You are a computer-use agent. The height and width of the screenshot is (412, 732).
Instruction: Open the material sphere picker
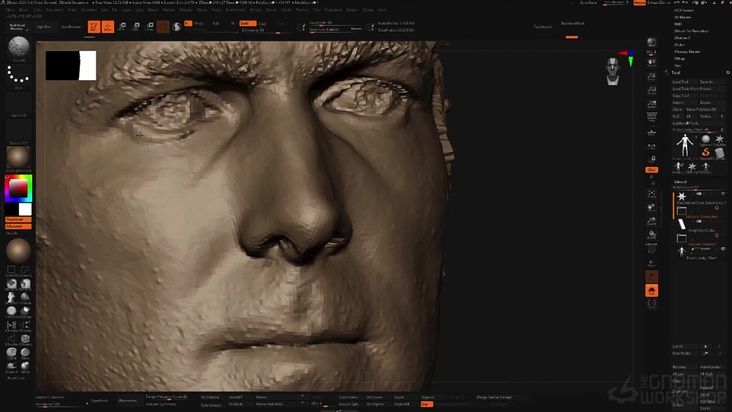(x=19, y=158)
